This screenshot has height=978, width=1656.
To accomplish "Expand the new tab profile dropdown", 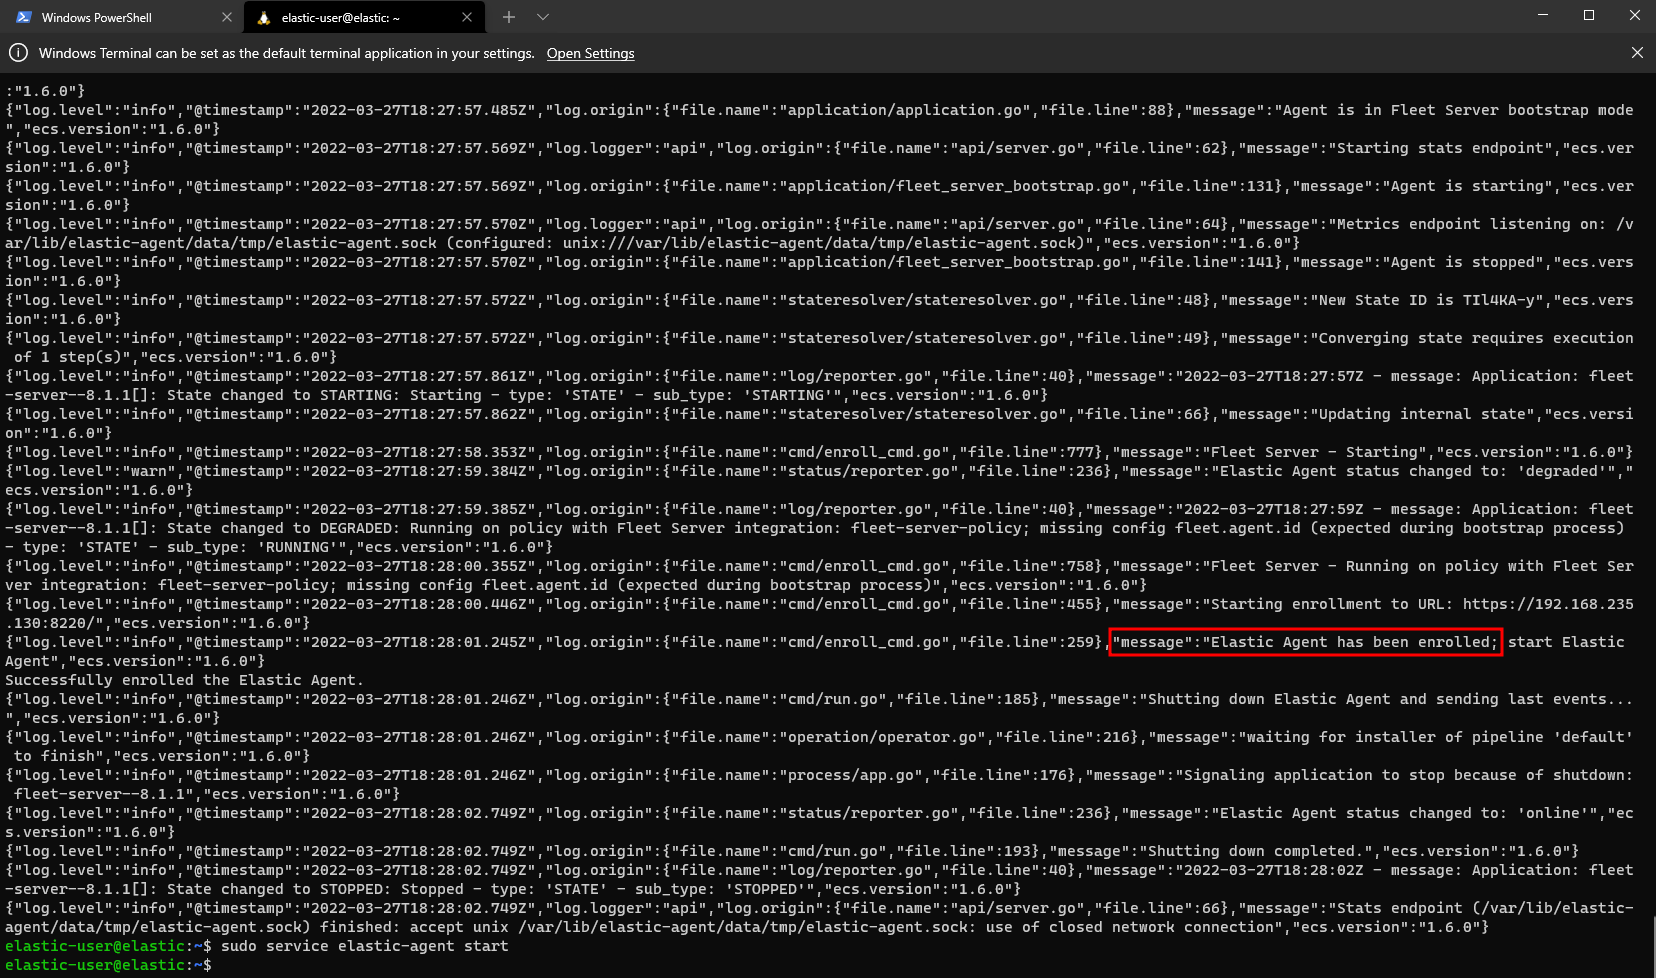I will click(543, 17).
